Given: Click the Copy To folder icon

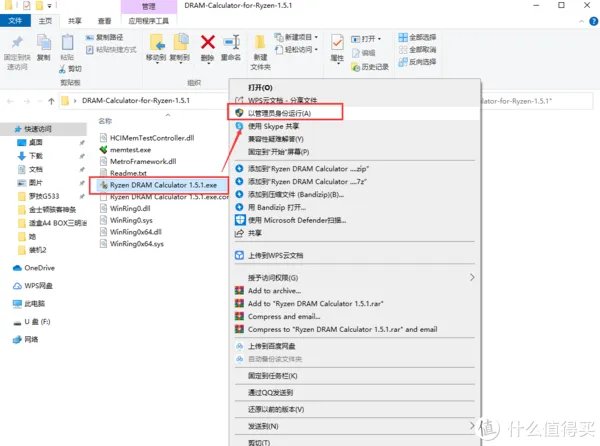Looking at the screenshot, I should point(181,42).
